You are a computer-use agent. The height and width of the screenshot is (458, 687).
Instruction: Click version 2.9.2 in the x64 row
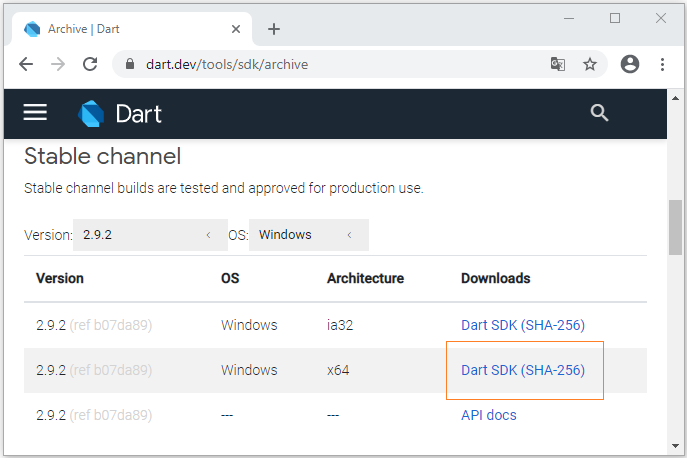(51, 370)
